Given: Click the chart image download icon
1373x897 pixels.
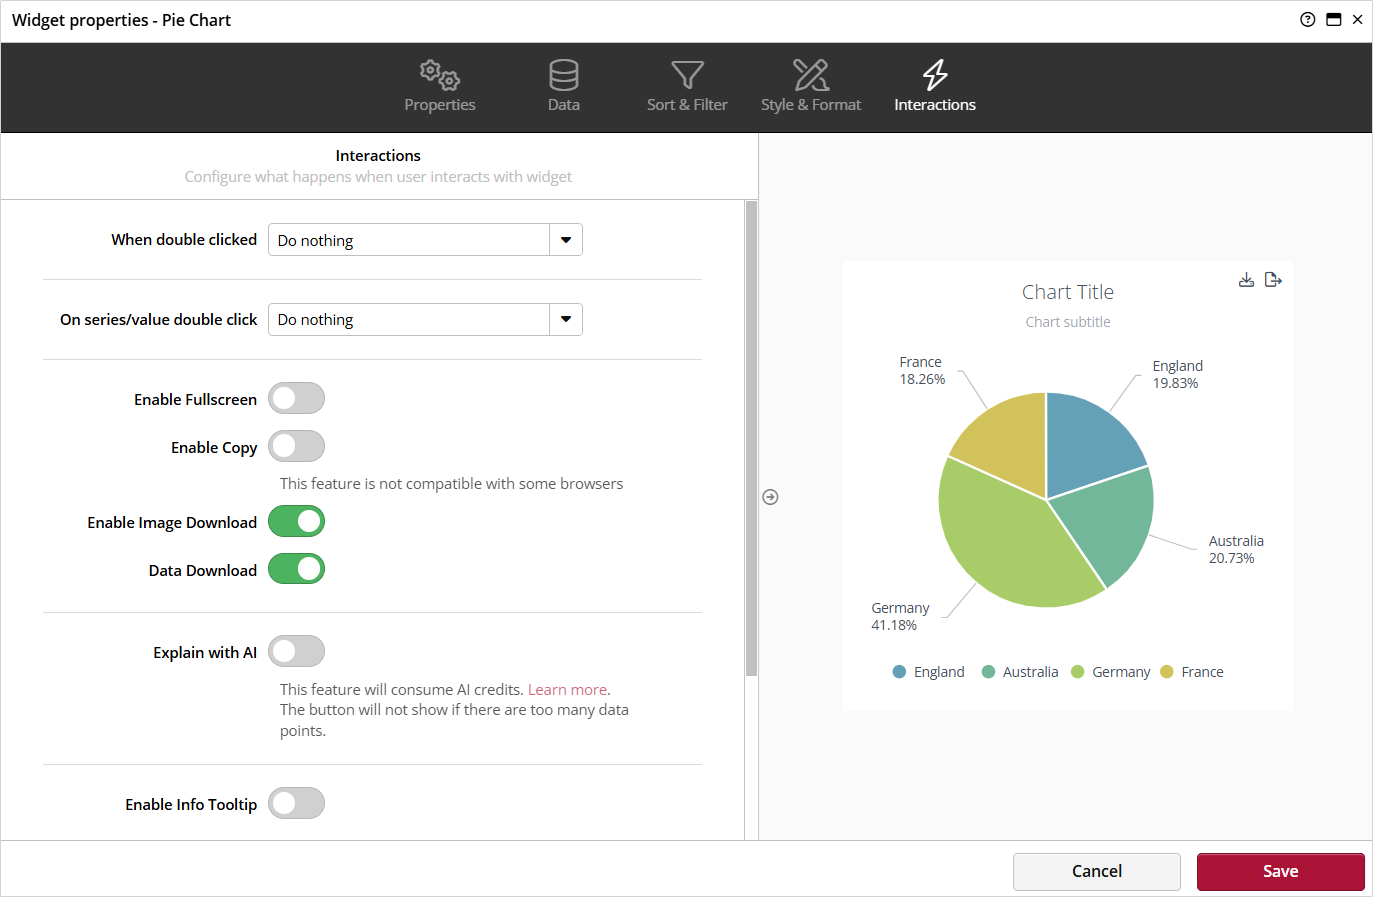Looking at the screenshot, I should (x=1246, y=280).
